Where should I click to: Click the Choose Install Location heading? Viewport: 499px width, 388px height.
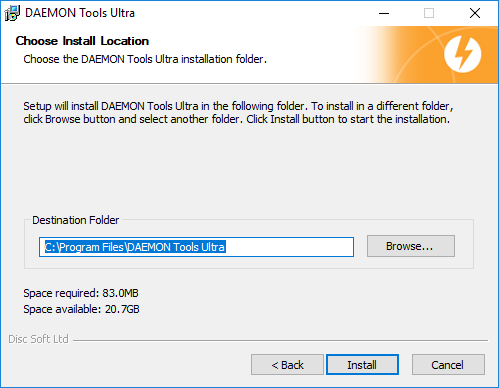pyautogui.click(x=82, y=41)
